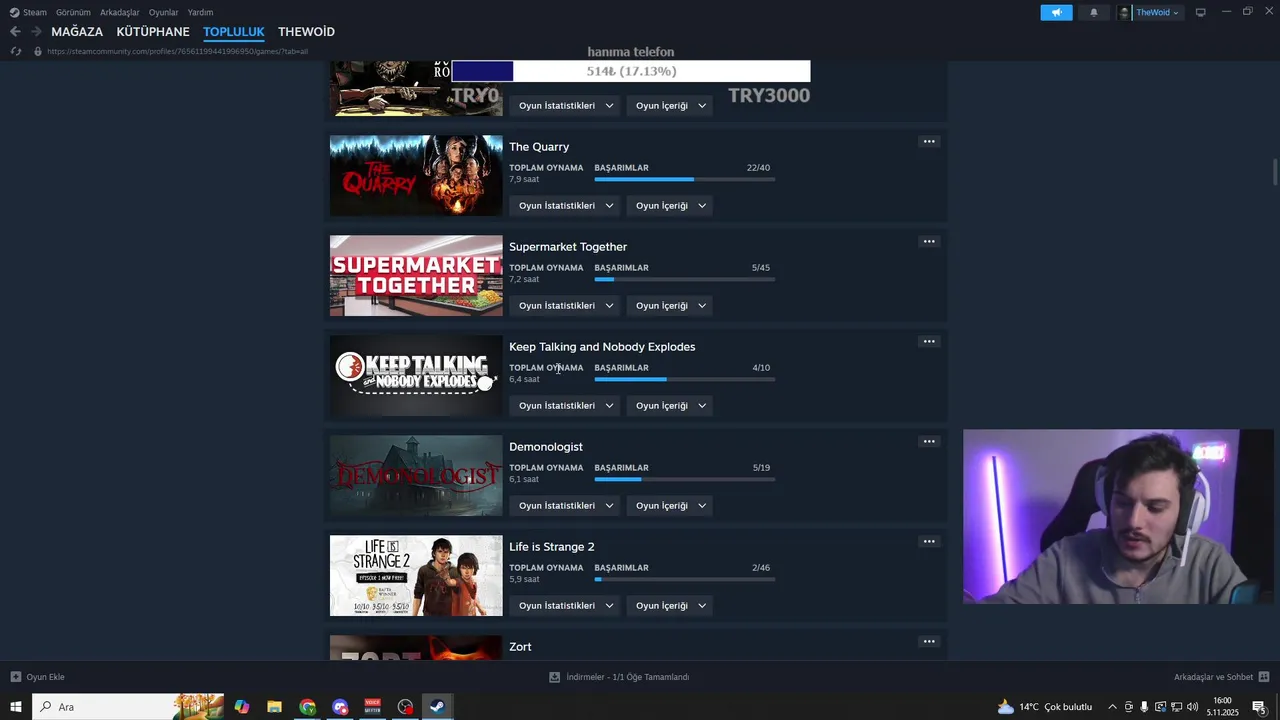Open Keep Talking and Nobody Explodes title
The width and height of the screenshot is (1280, 720).
click(x=602, y=347)
